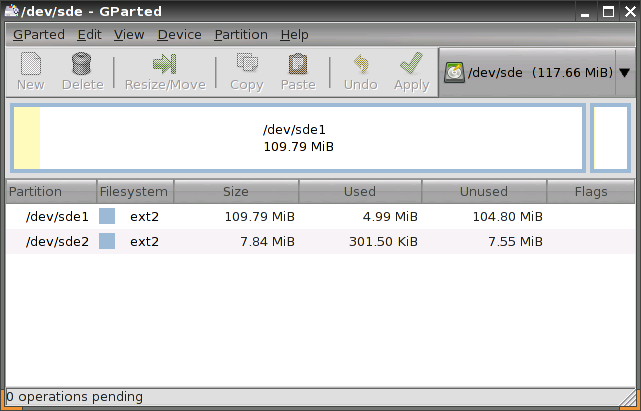The image size is (641, 411).
Task: Click the hard disk icon in device selector
Action: point(455,73)
